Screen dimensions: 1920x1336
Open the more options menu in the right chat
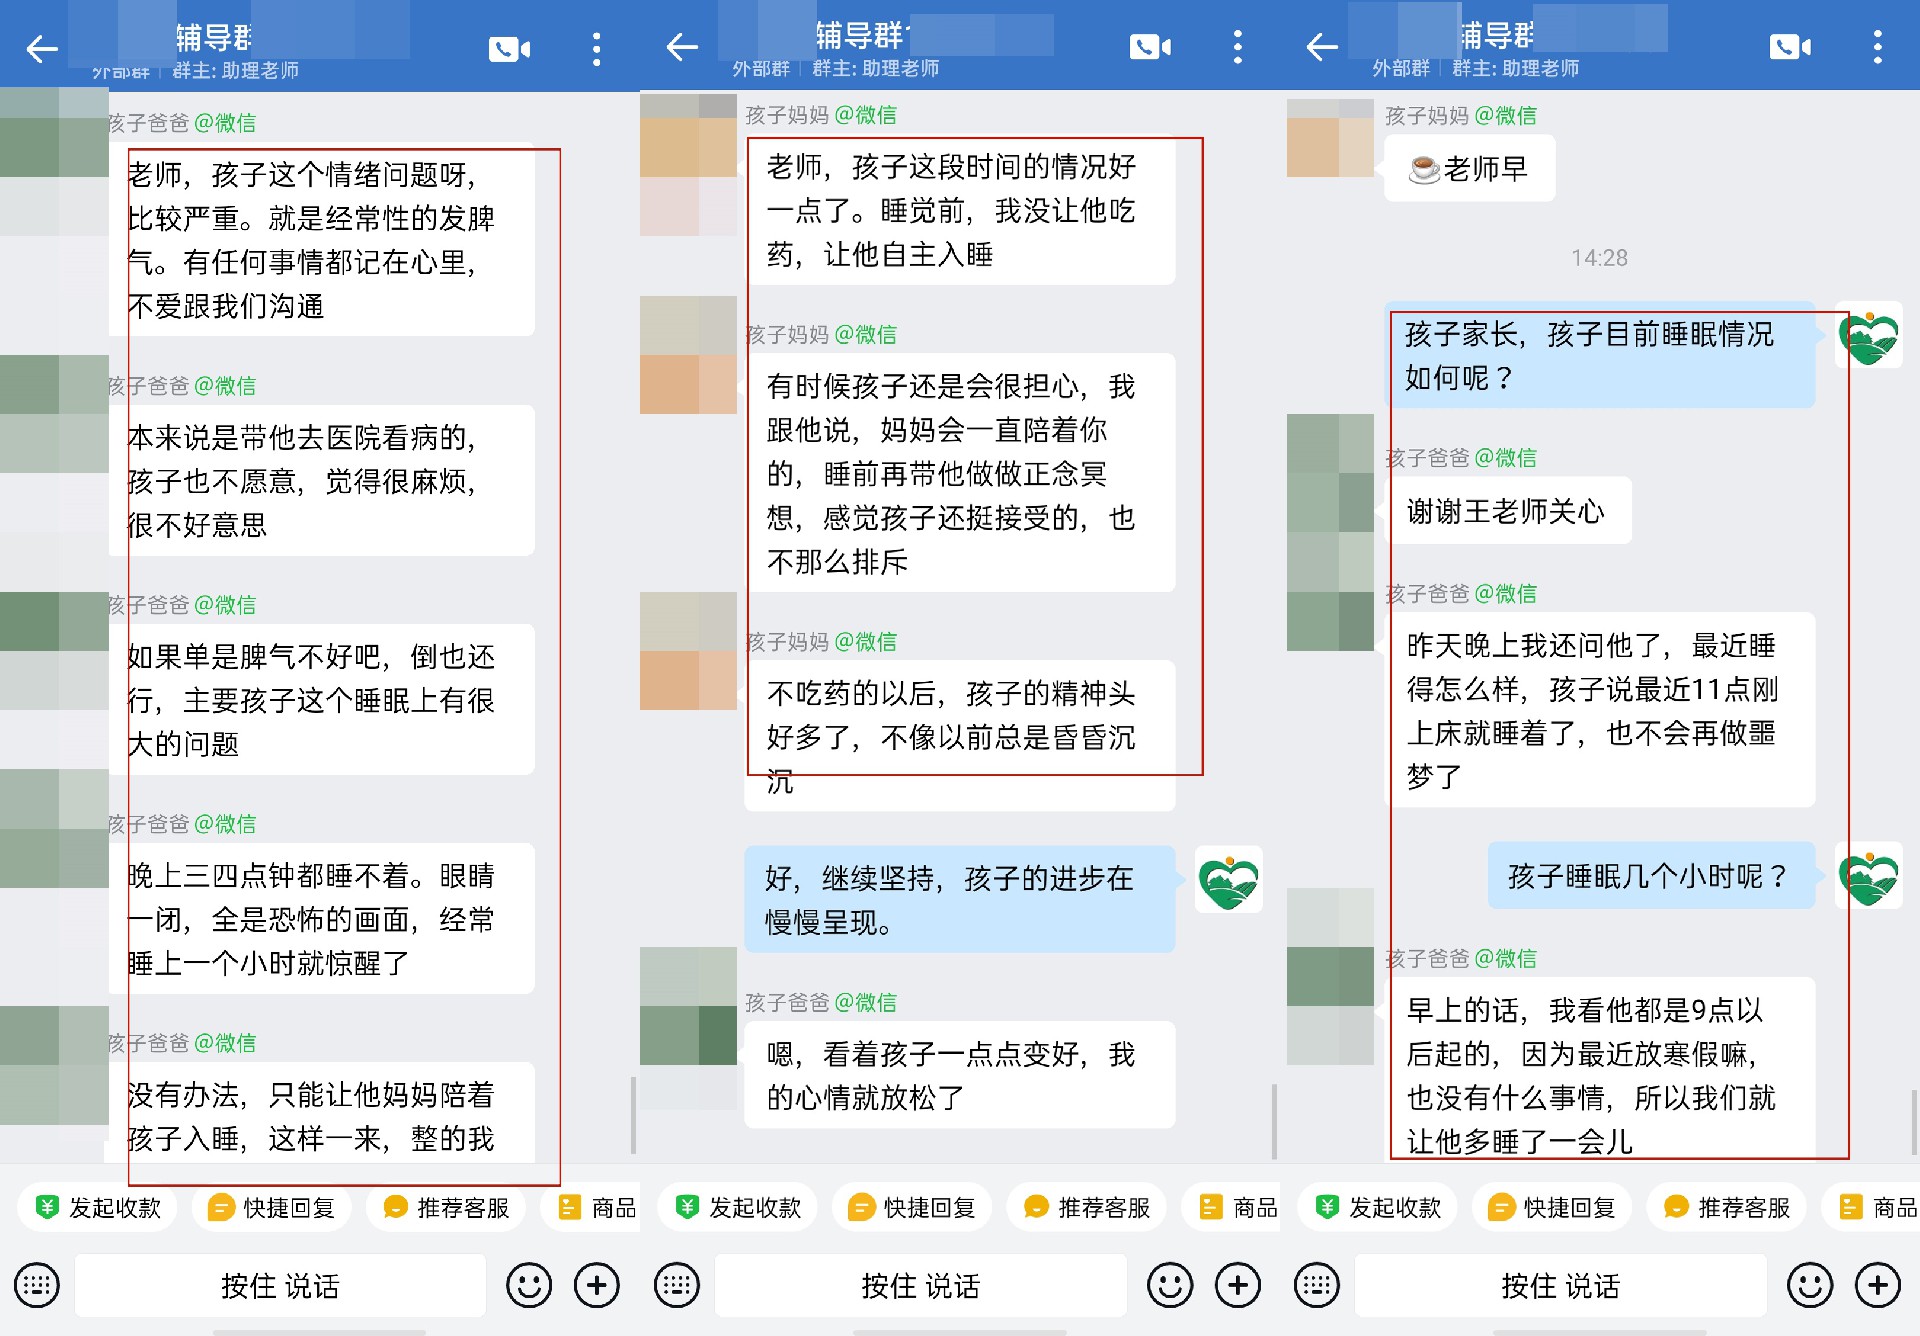[1877, 47]
